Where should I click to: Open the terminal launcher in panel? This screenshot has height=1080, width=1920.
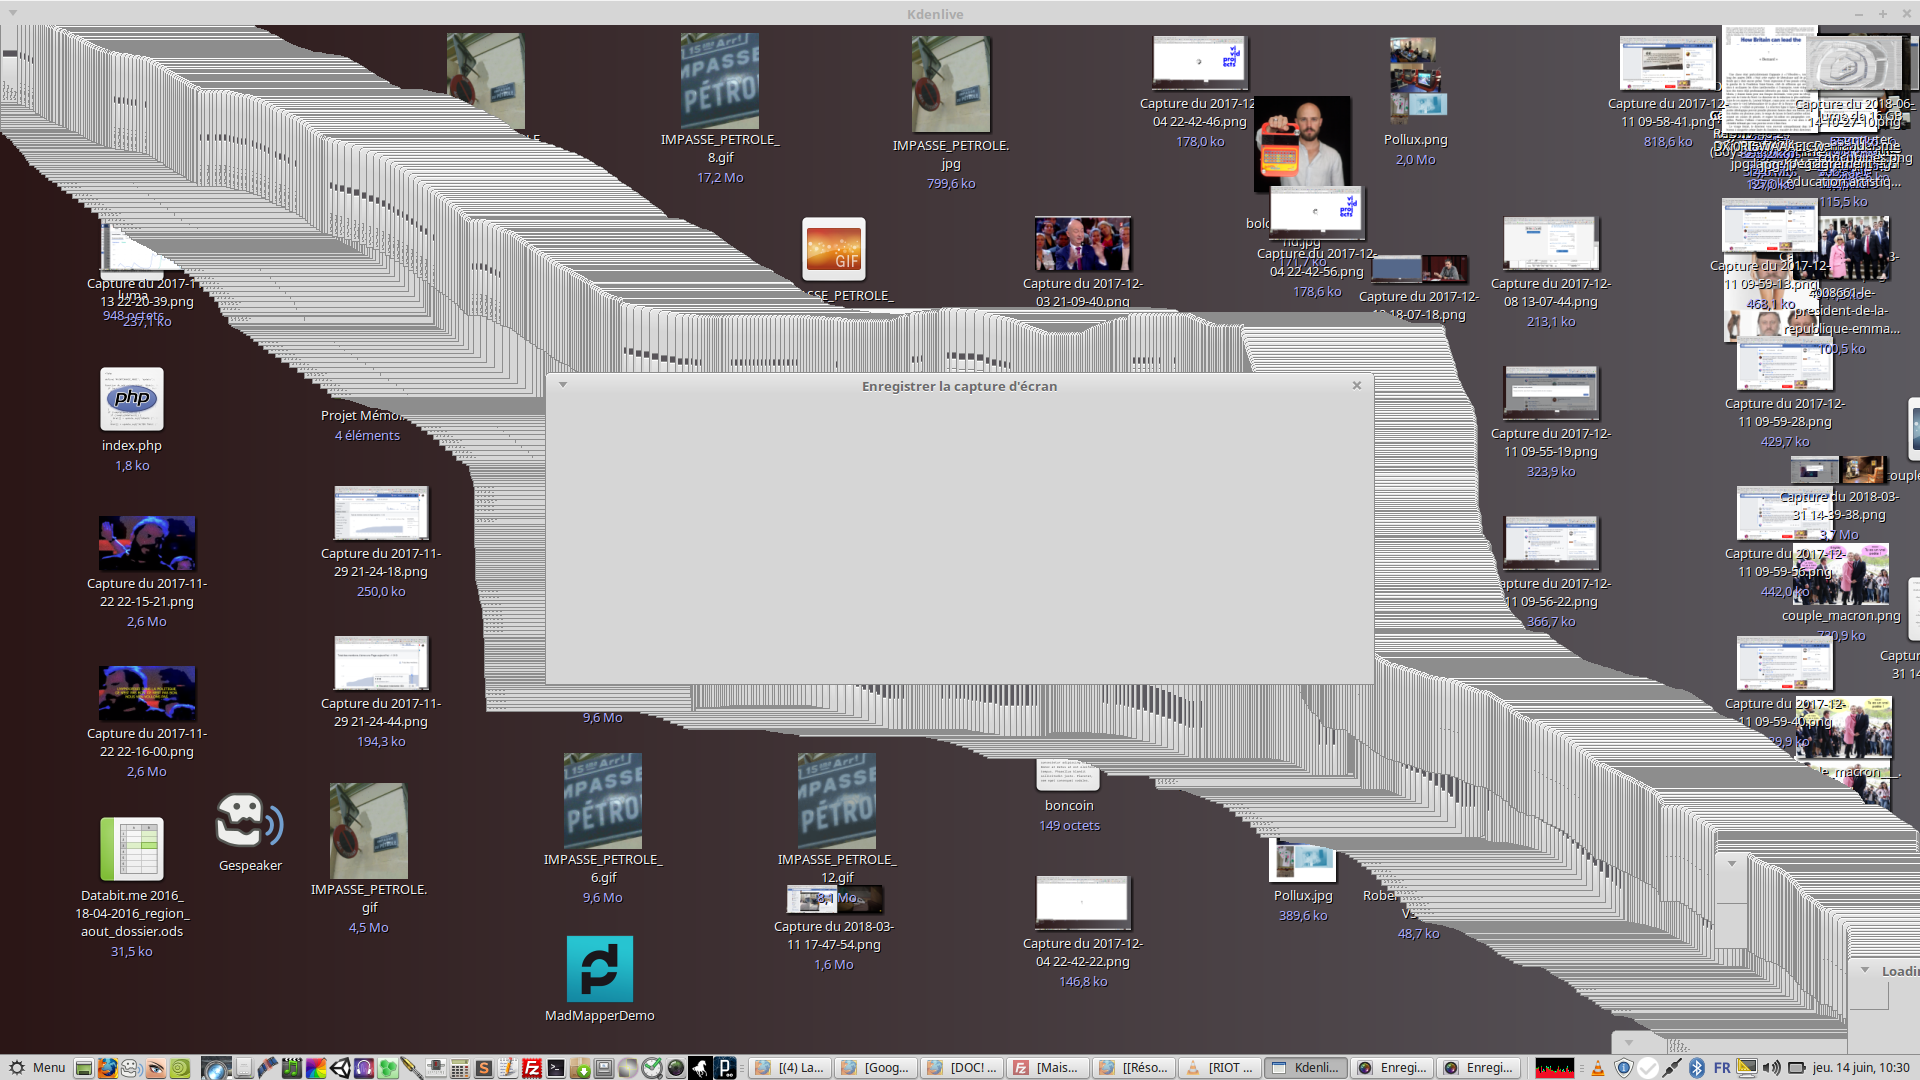pyautogui.click(x=556, y=1068)
